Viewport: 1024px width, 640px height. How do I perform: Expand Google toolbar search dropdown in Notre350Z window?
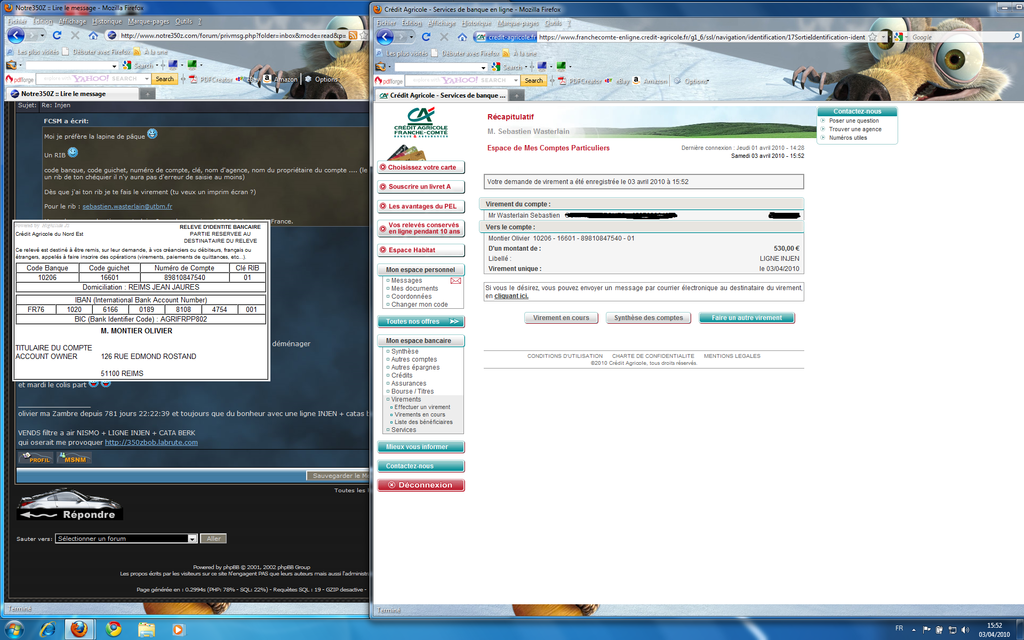click(114, 65)
